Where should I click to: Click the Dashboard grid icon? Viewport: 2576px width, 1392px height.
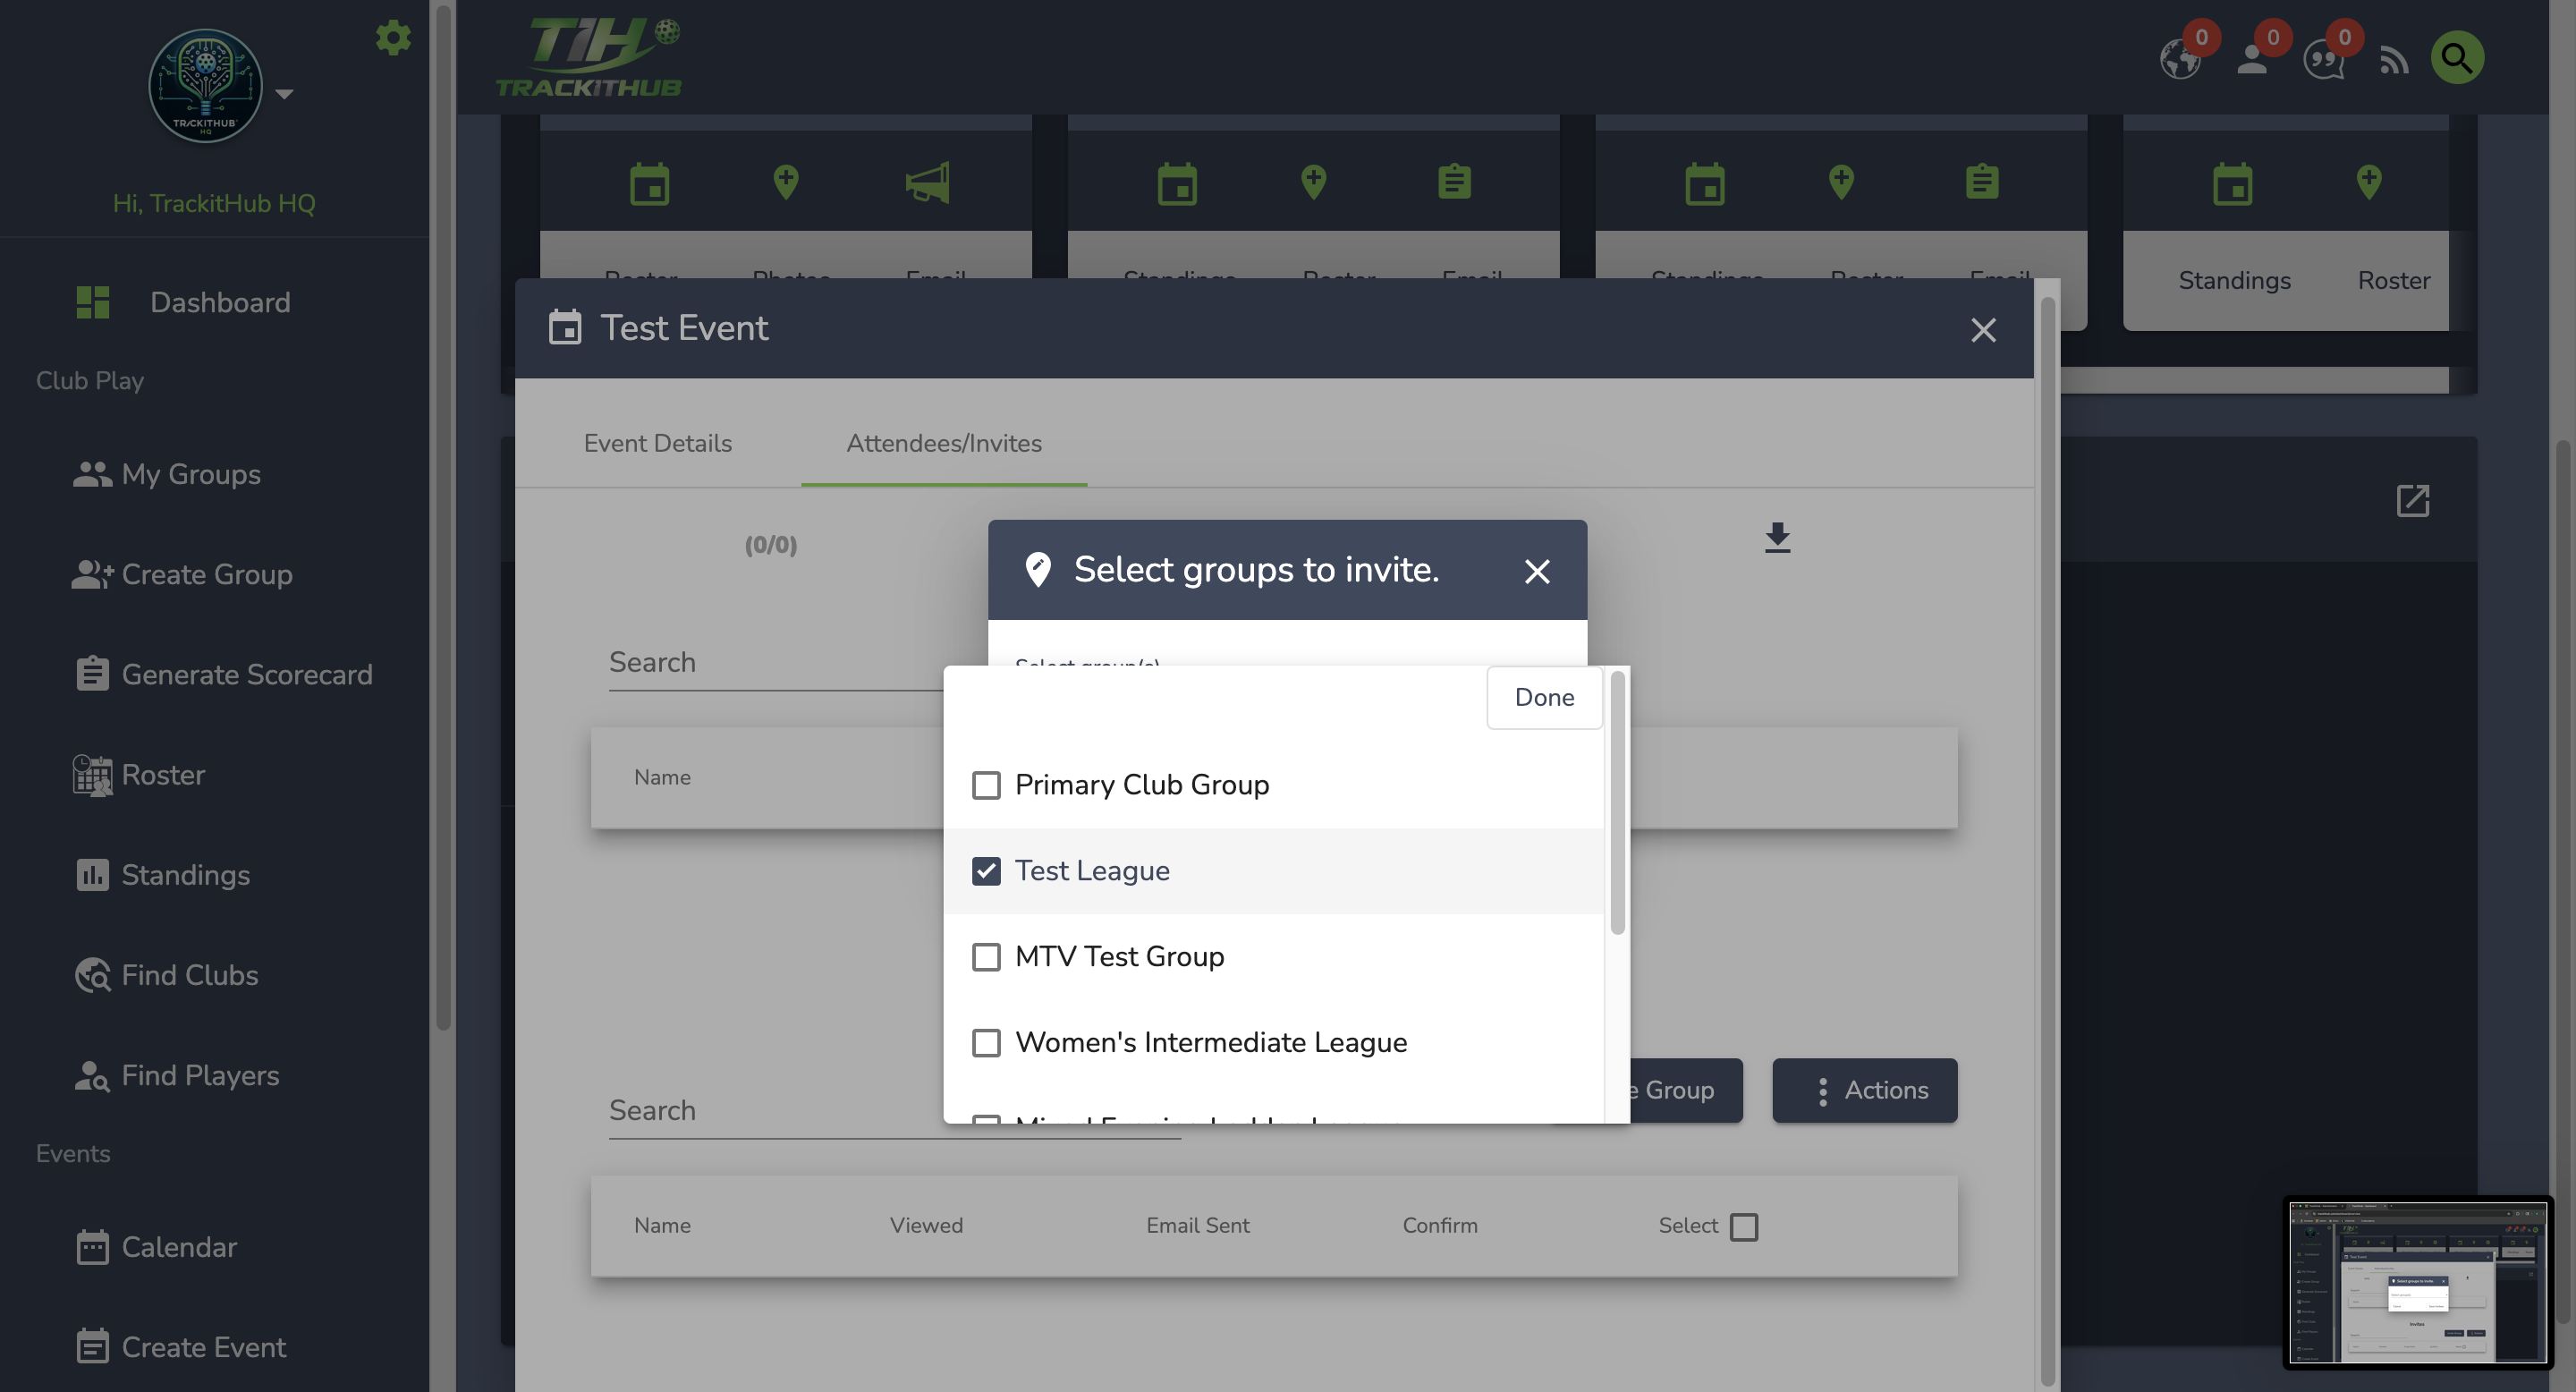click(93, 302)
